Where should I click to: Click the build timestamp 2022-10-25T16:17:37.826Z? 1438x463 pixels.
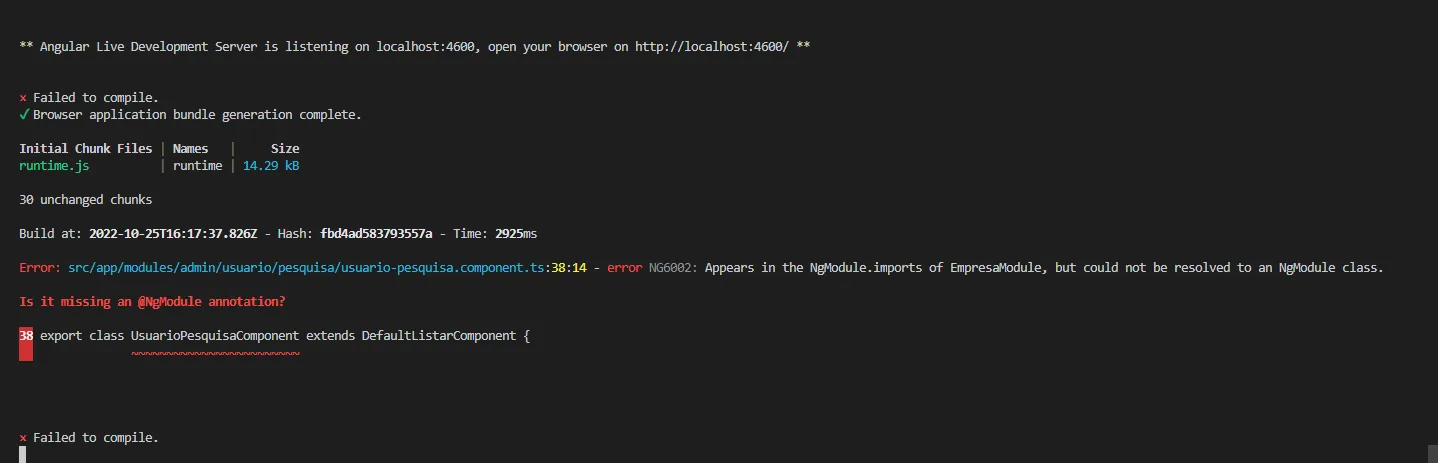click(173, 234)
